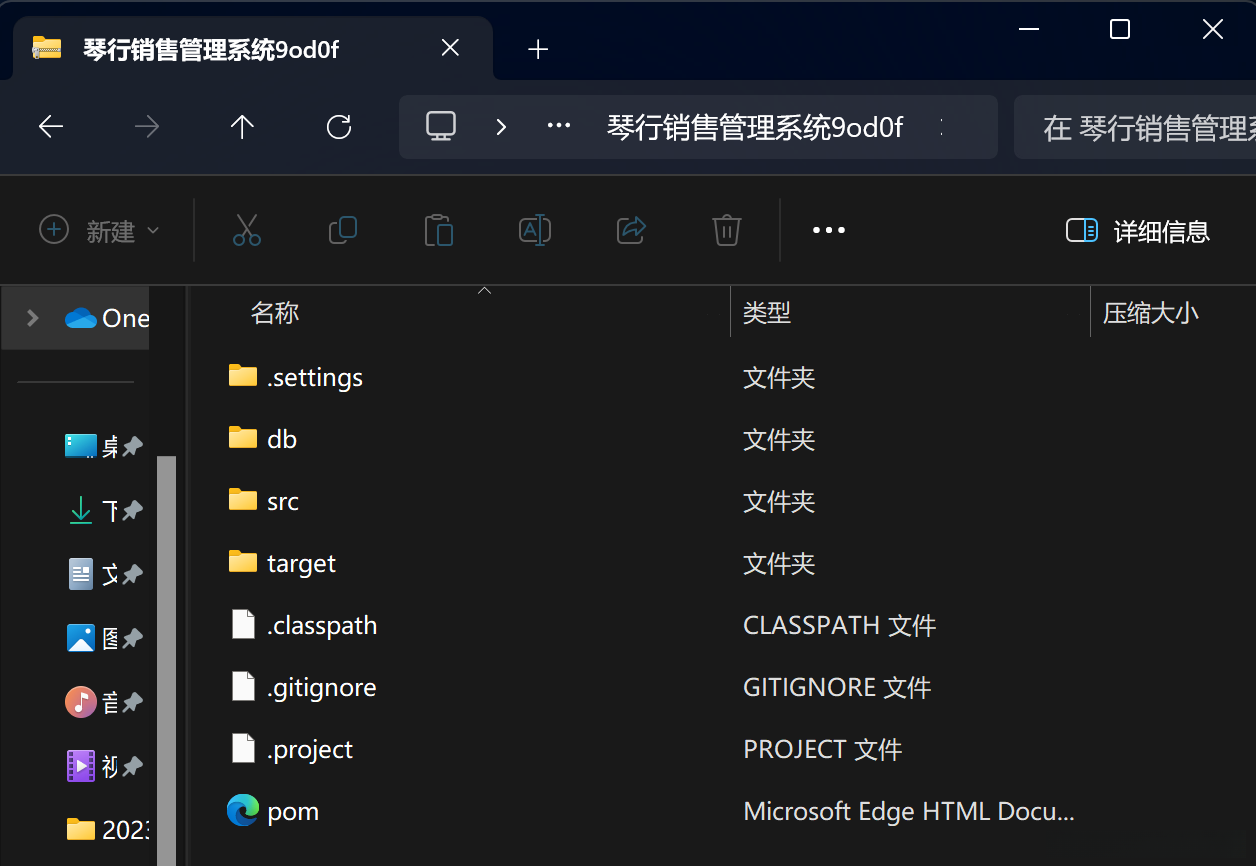The width and height of the screenshot is (1256, 866).
Task: Select the pom Edge HTML file
Action: tap(293, 811)
